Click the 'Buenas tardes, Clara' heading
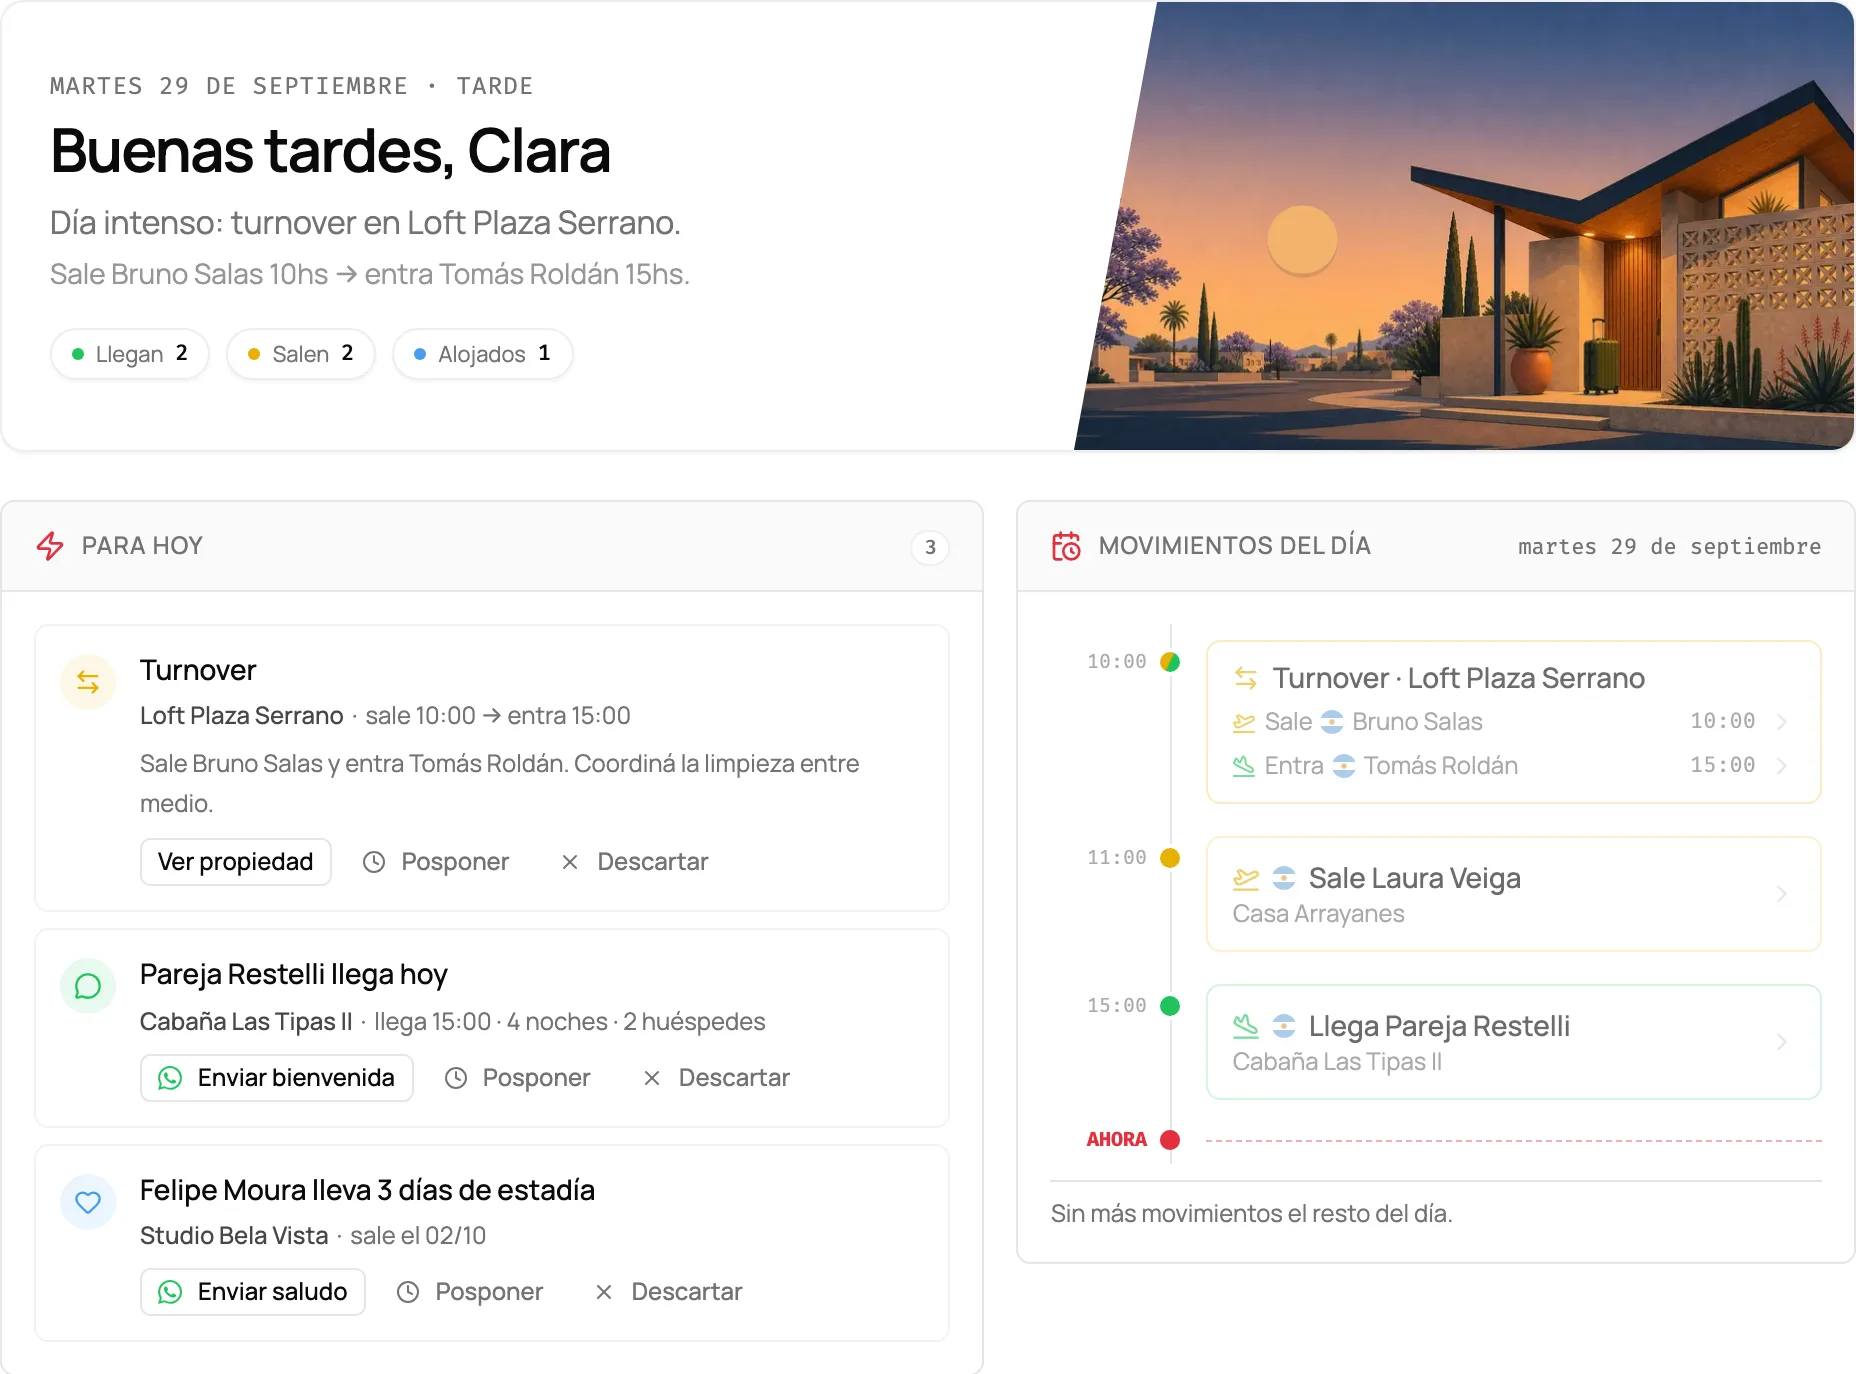 [x=330, y=152]
